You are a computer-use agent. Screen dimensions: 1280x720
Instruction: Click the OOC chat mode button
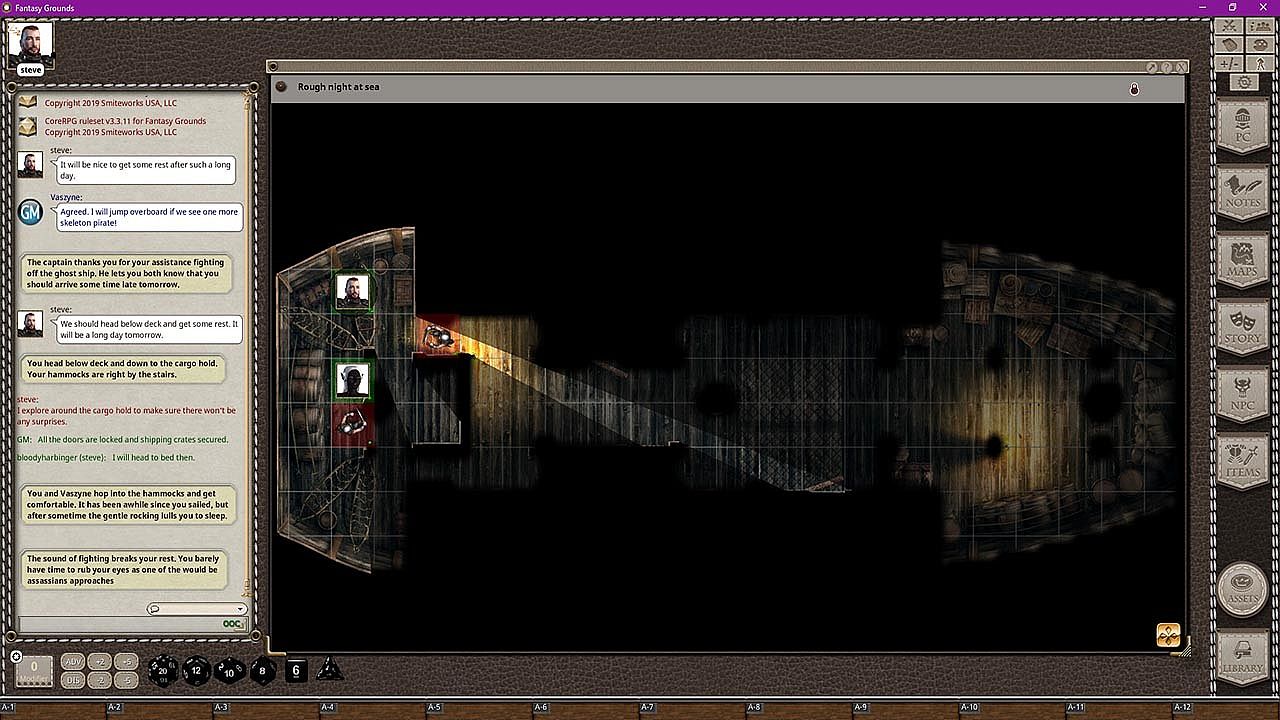pos(234,624)
